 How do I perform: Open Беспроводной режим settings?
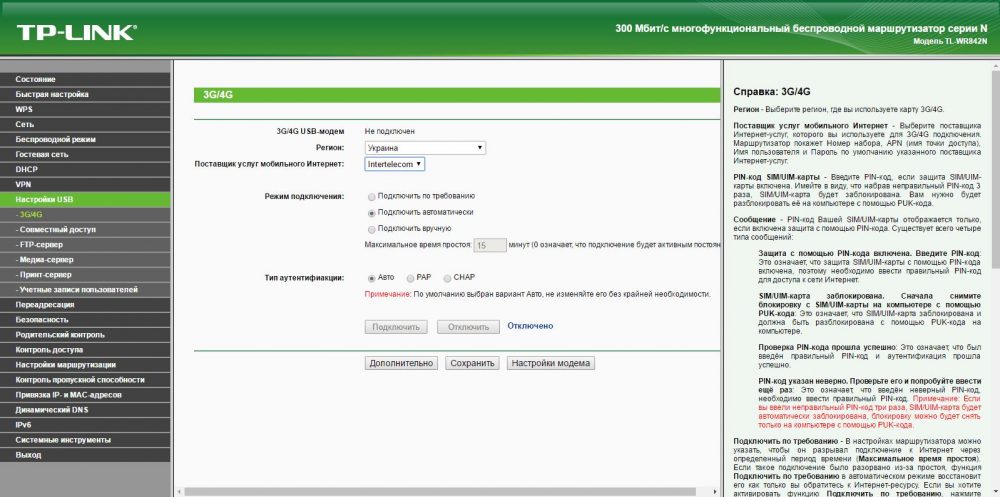pos(85,139)
